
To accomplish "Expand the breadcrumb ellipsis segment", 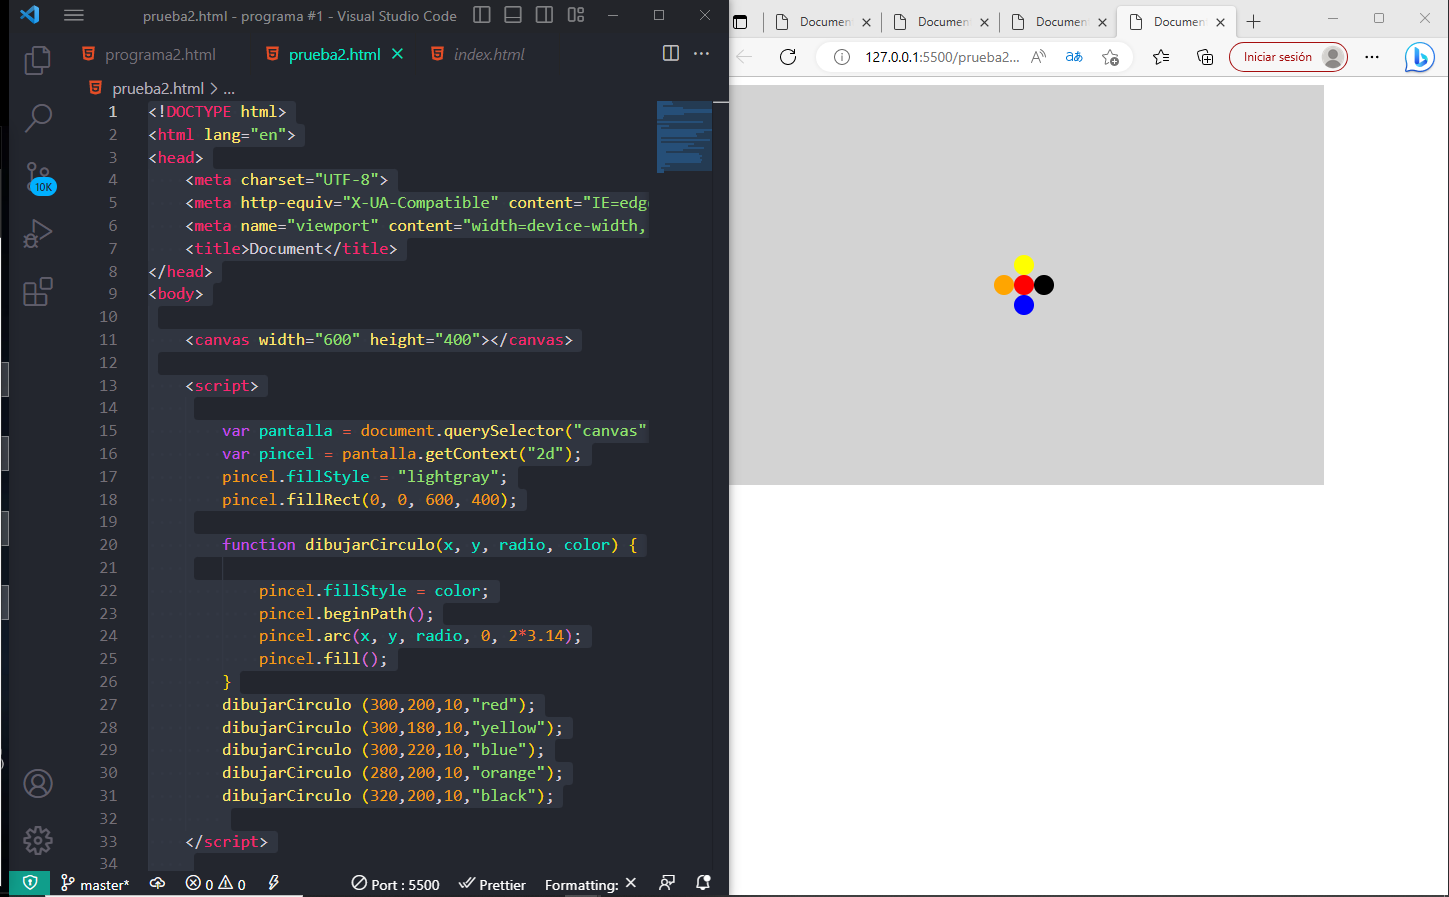I will pos(229,88).
